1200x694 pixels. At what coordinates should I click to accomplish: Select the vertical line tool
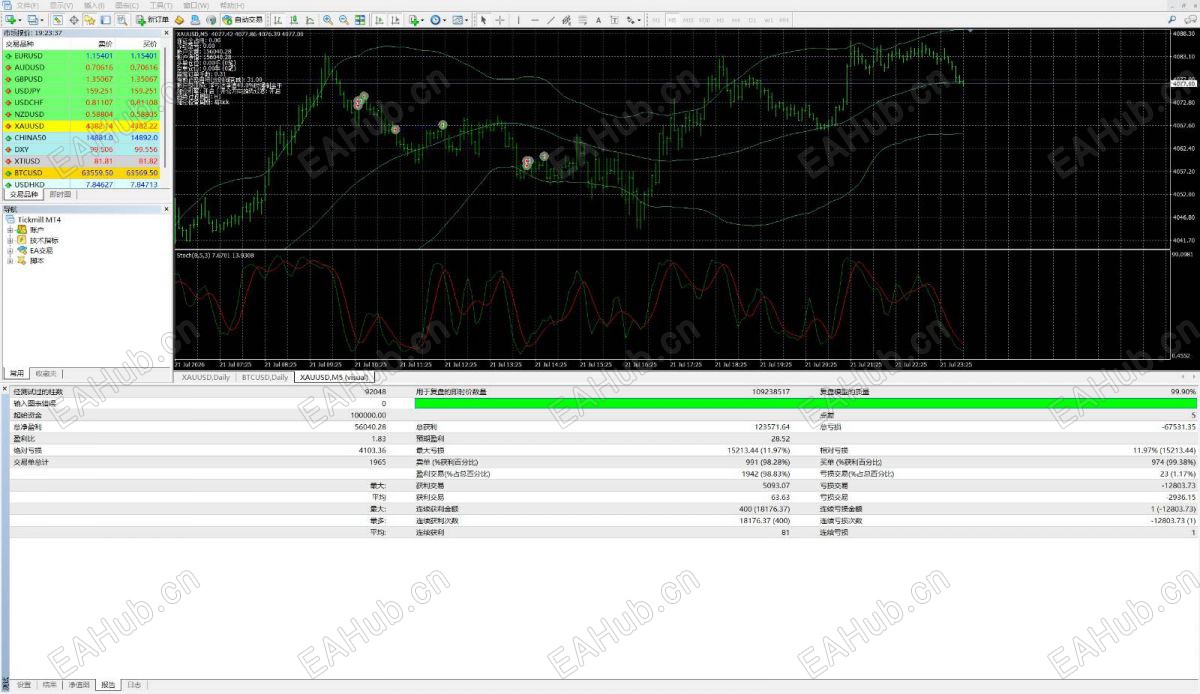click(x=518, y=20)
